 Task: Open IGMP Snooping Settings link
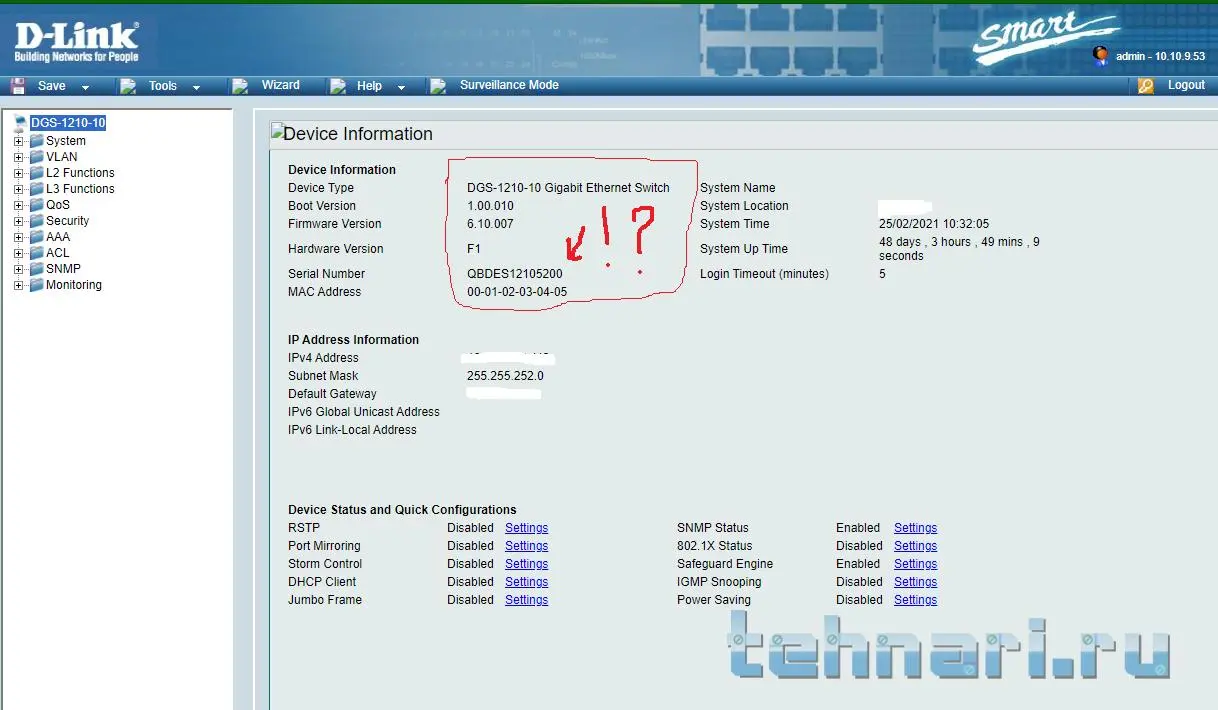tap(915, 582)
